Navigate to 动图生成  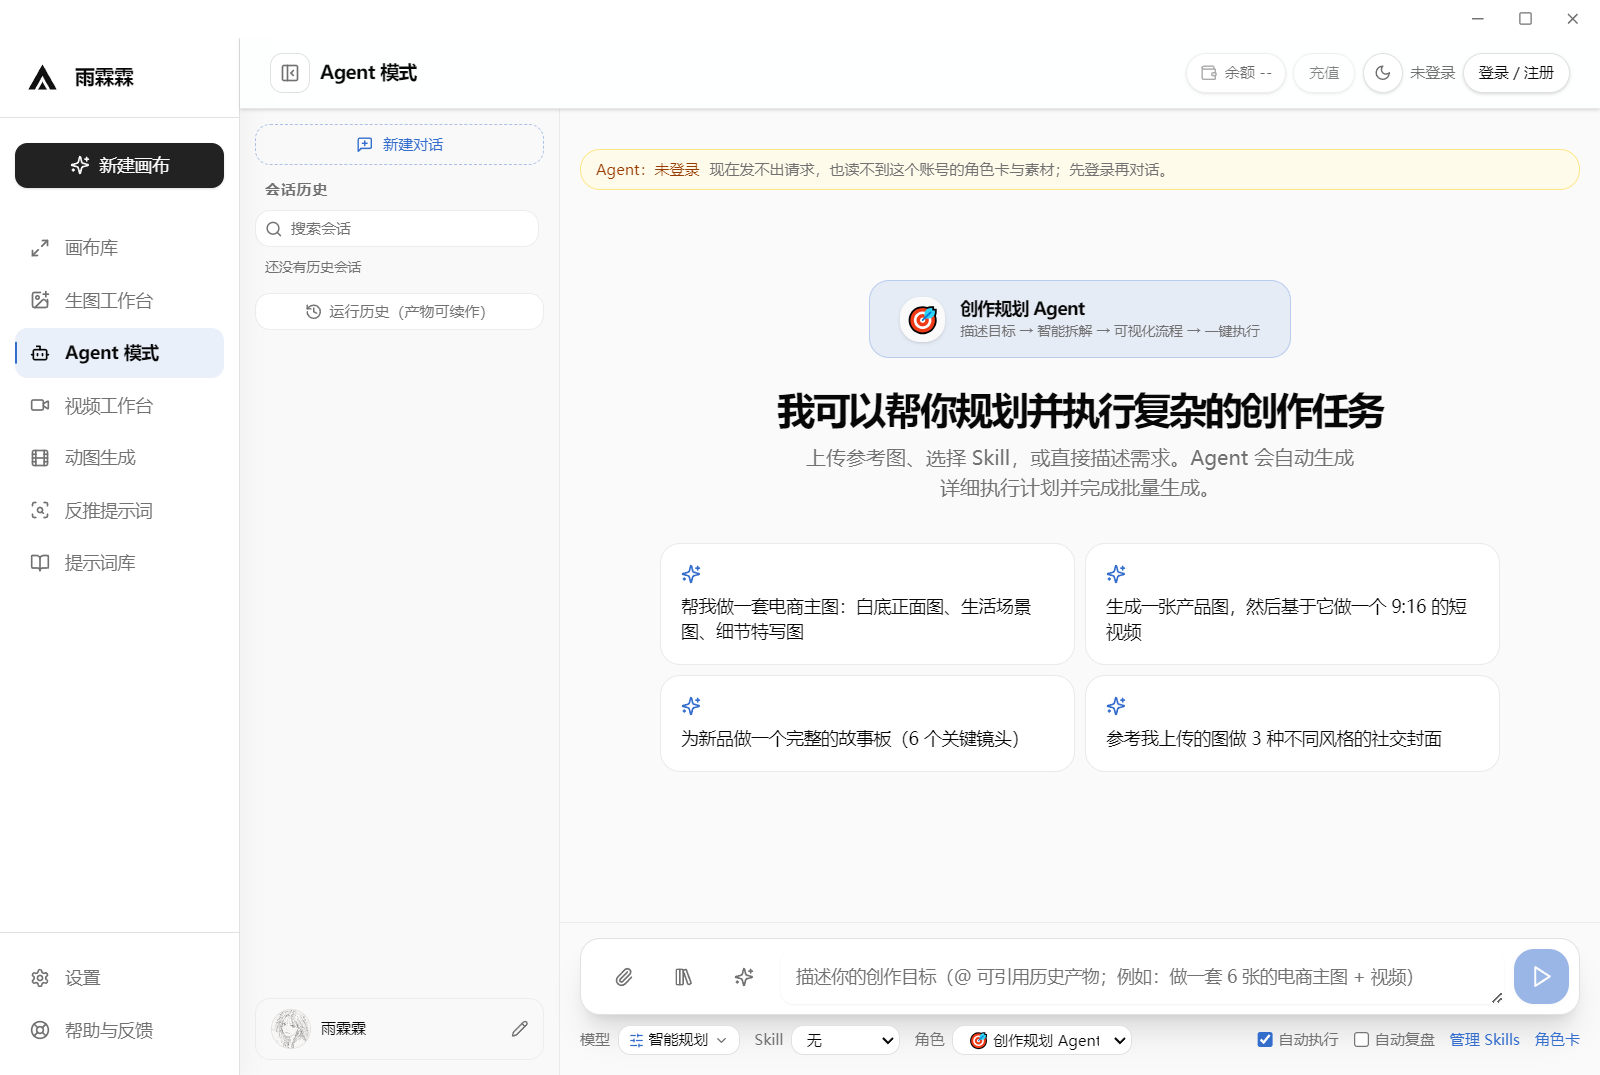point(119,458)
